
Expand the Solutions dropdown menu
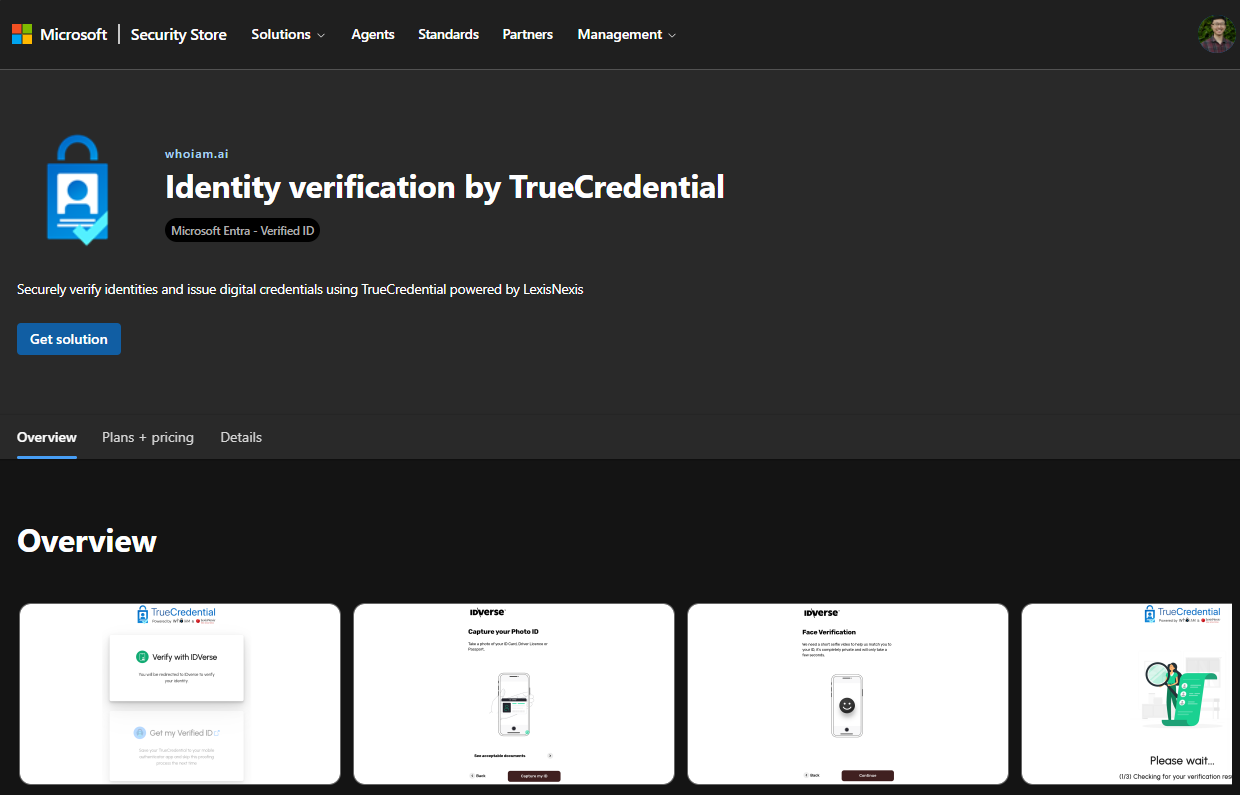coord(288,34)
